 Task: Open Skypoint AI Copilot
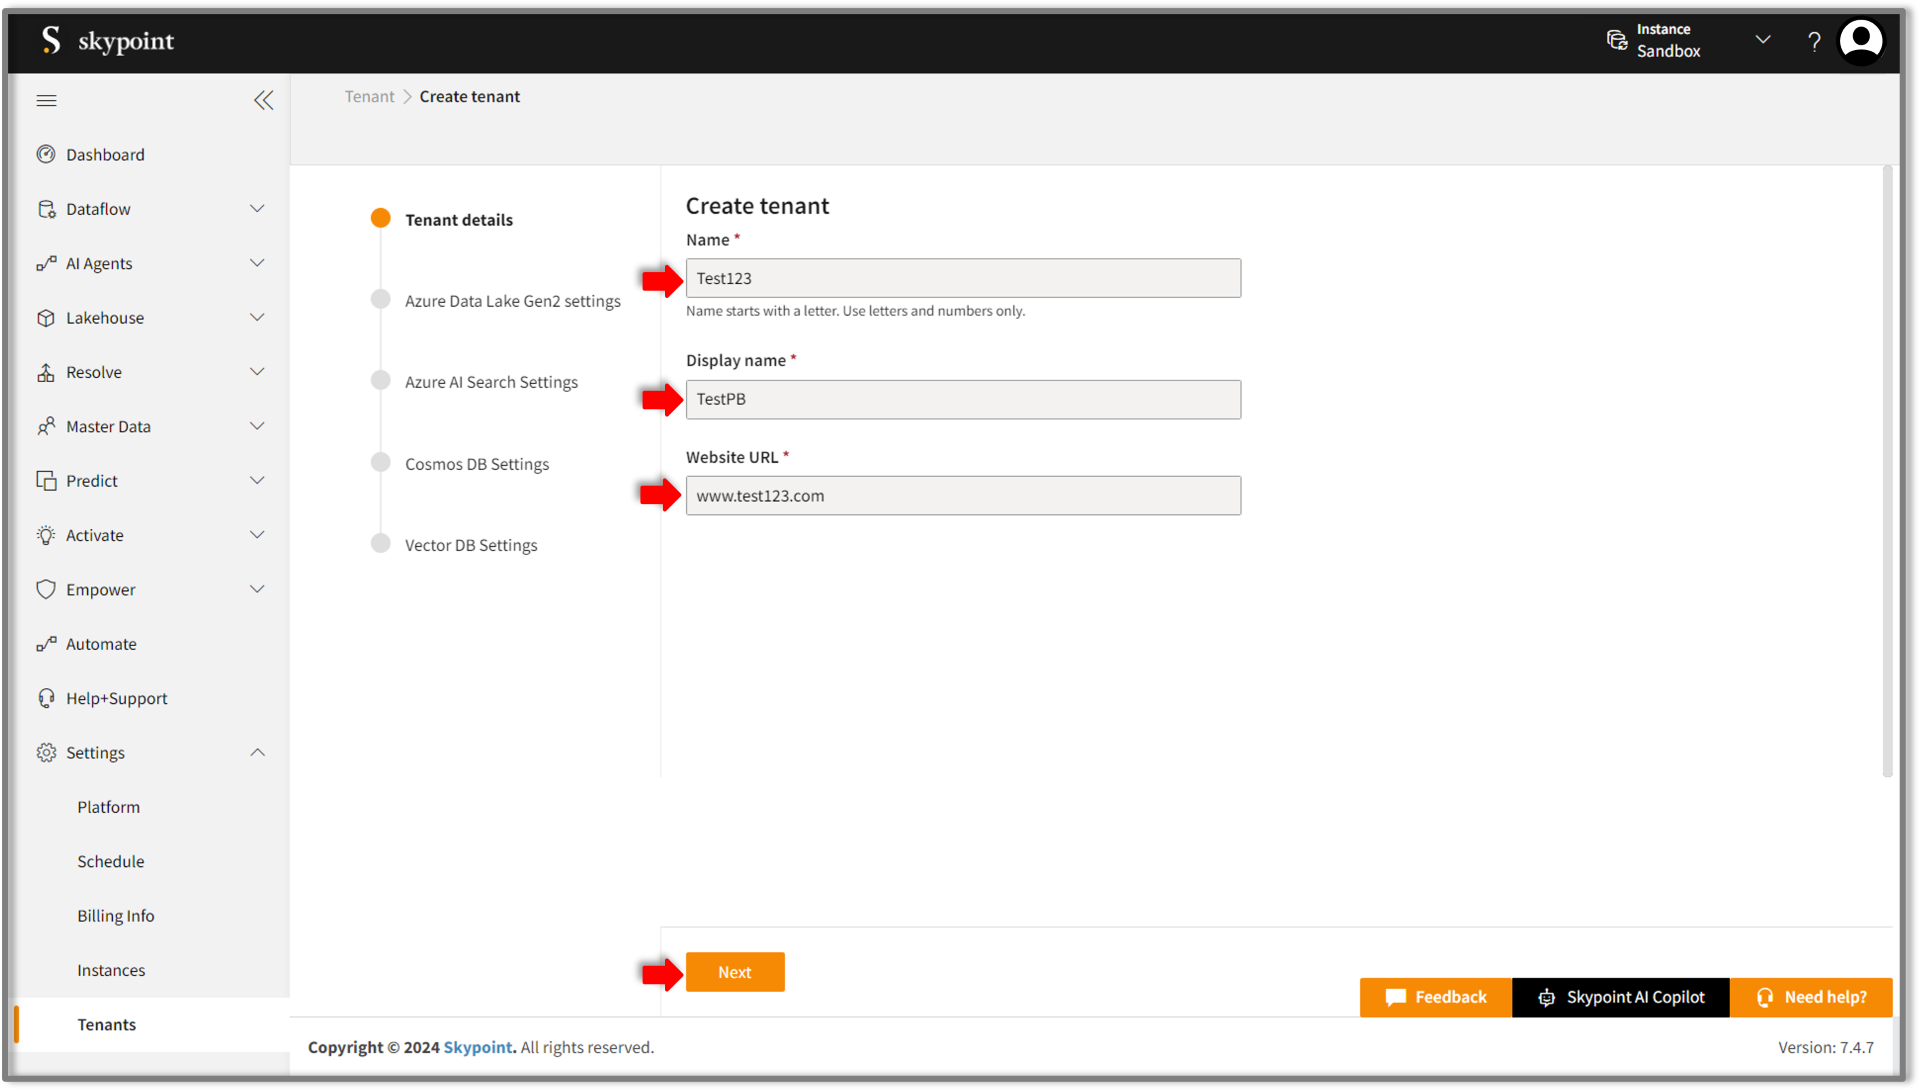pos(1621,997)
